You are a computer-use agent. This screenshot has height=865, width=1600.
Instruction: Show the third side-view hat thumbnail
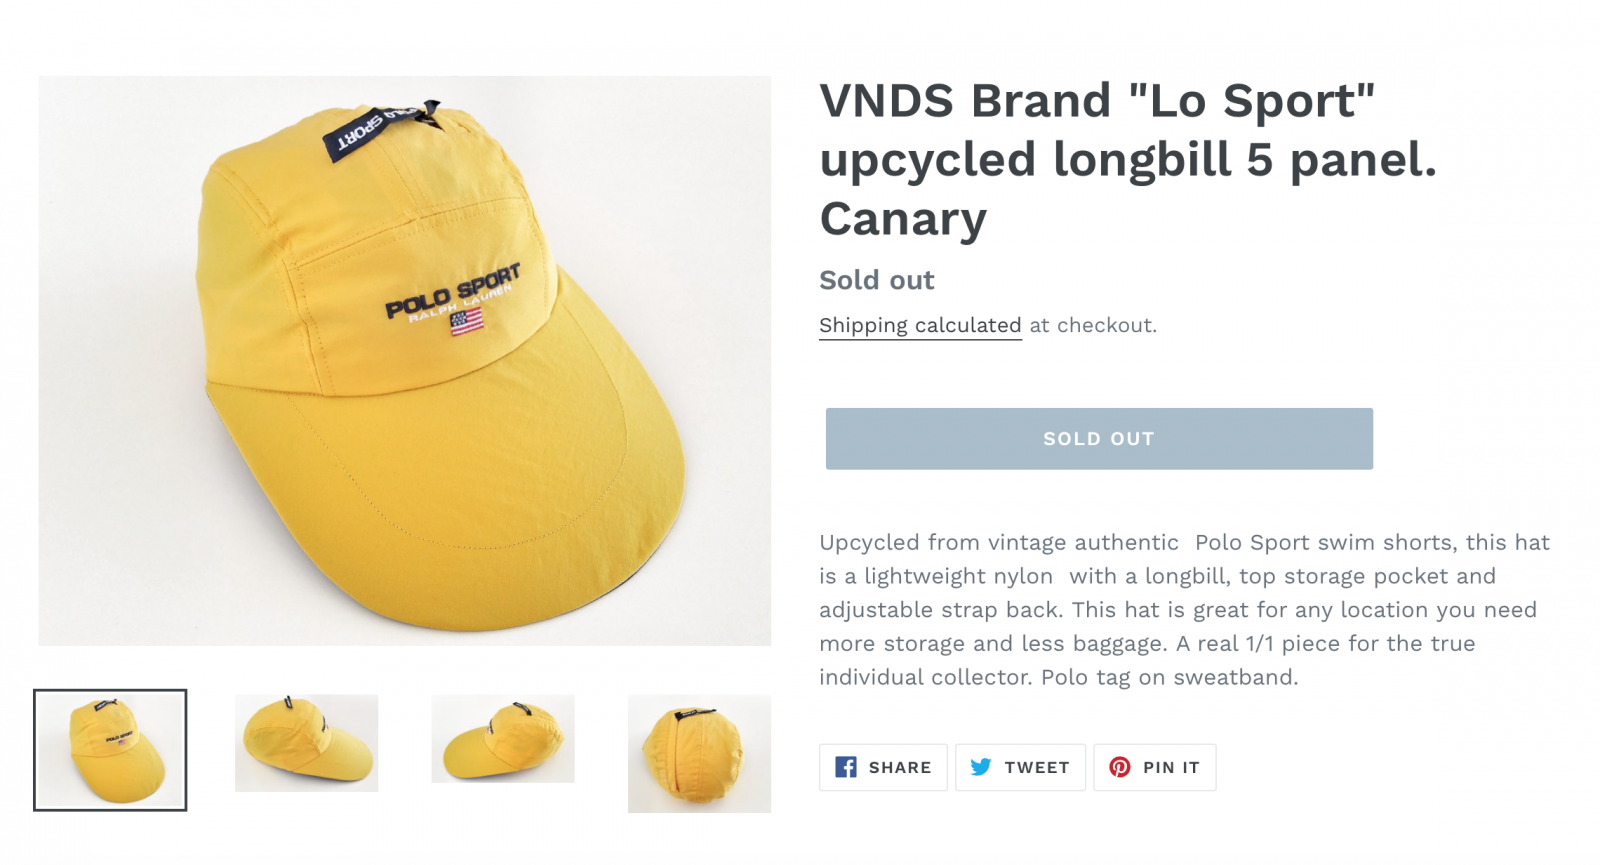click(x=503, y=739)
